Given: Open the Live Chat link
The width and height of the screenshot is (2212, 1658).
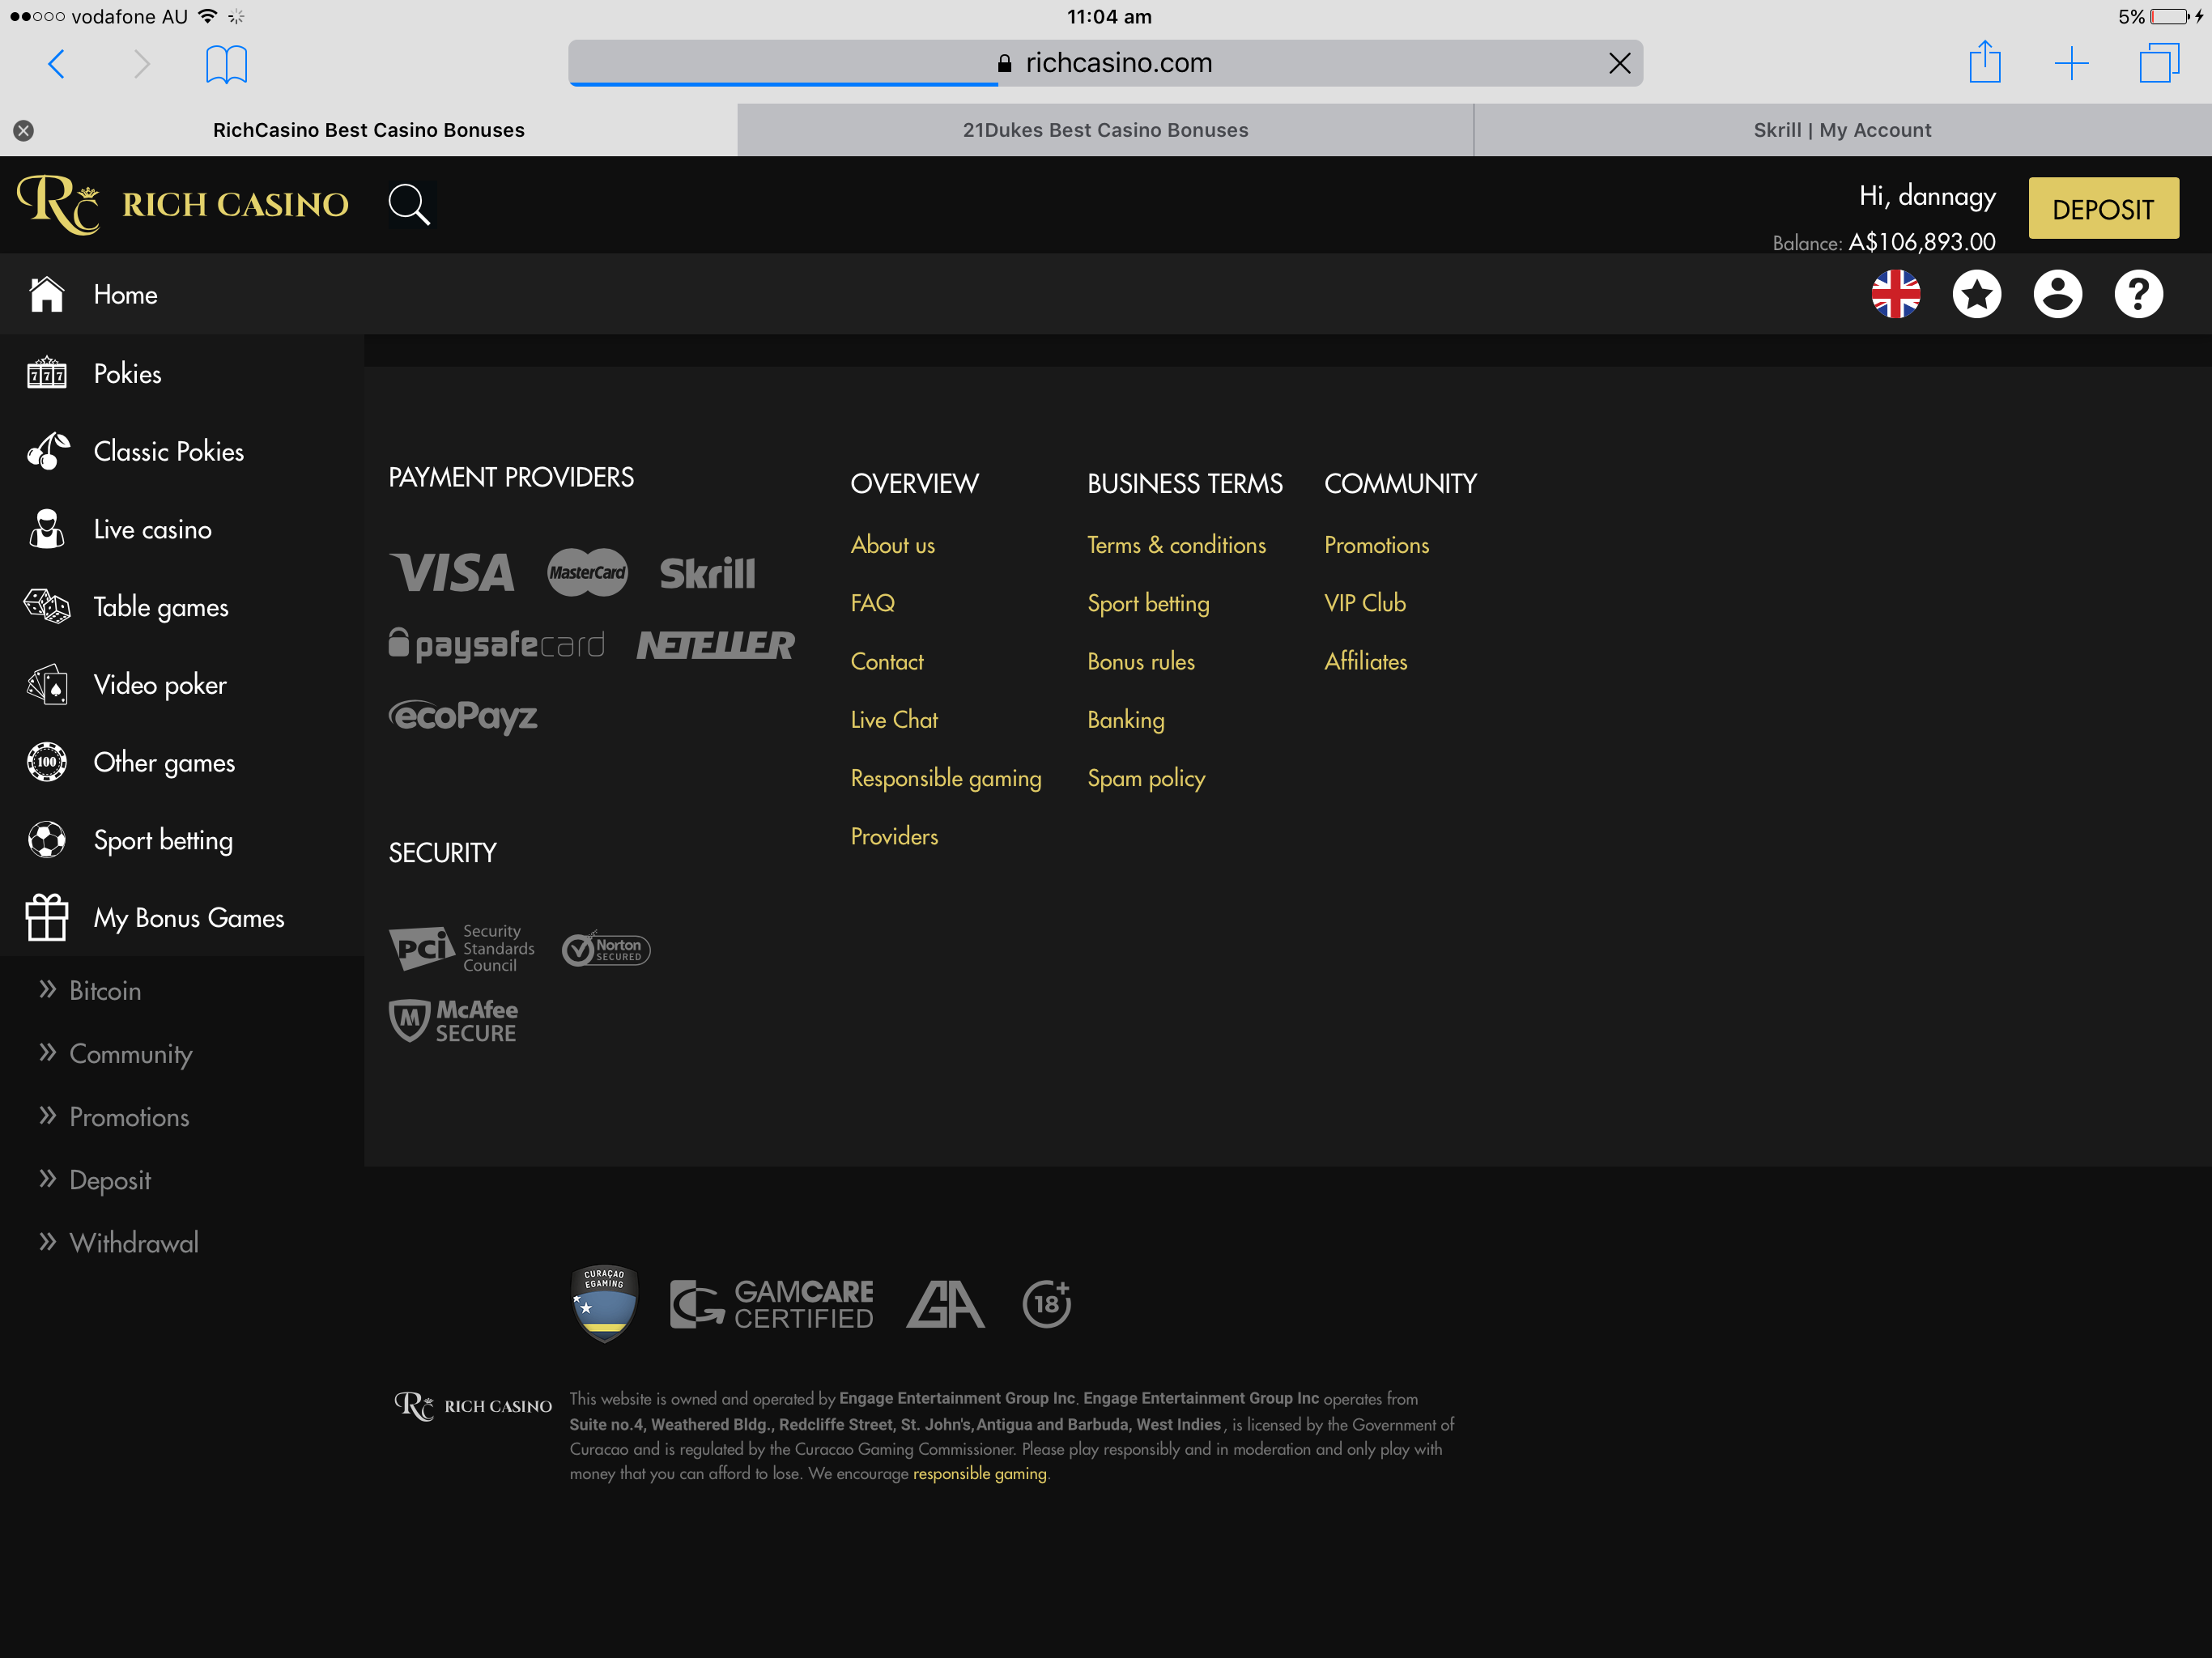Looking at the screenshot, I should [x=894, y=720].
